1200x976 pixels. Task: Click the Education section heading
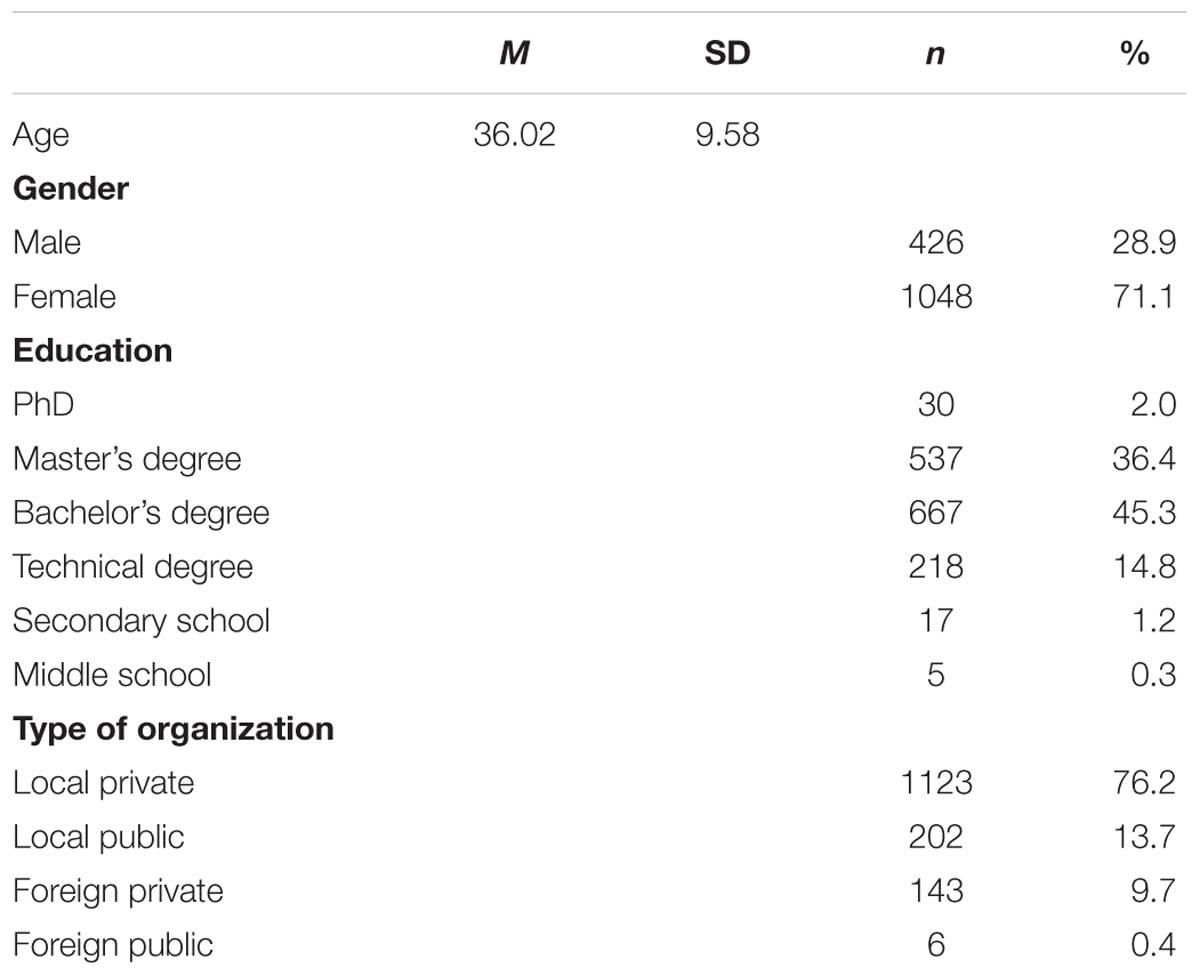(x=92, y=350)
